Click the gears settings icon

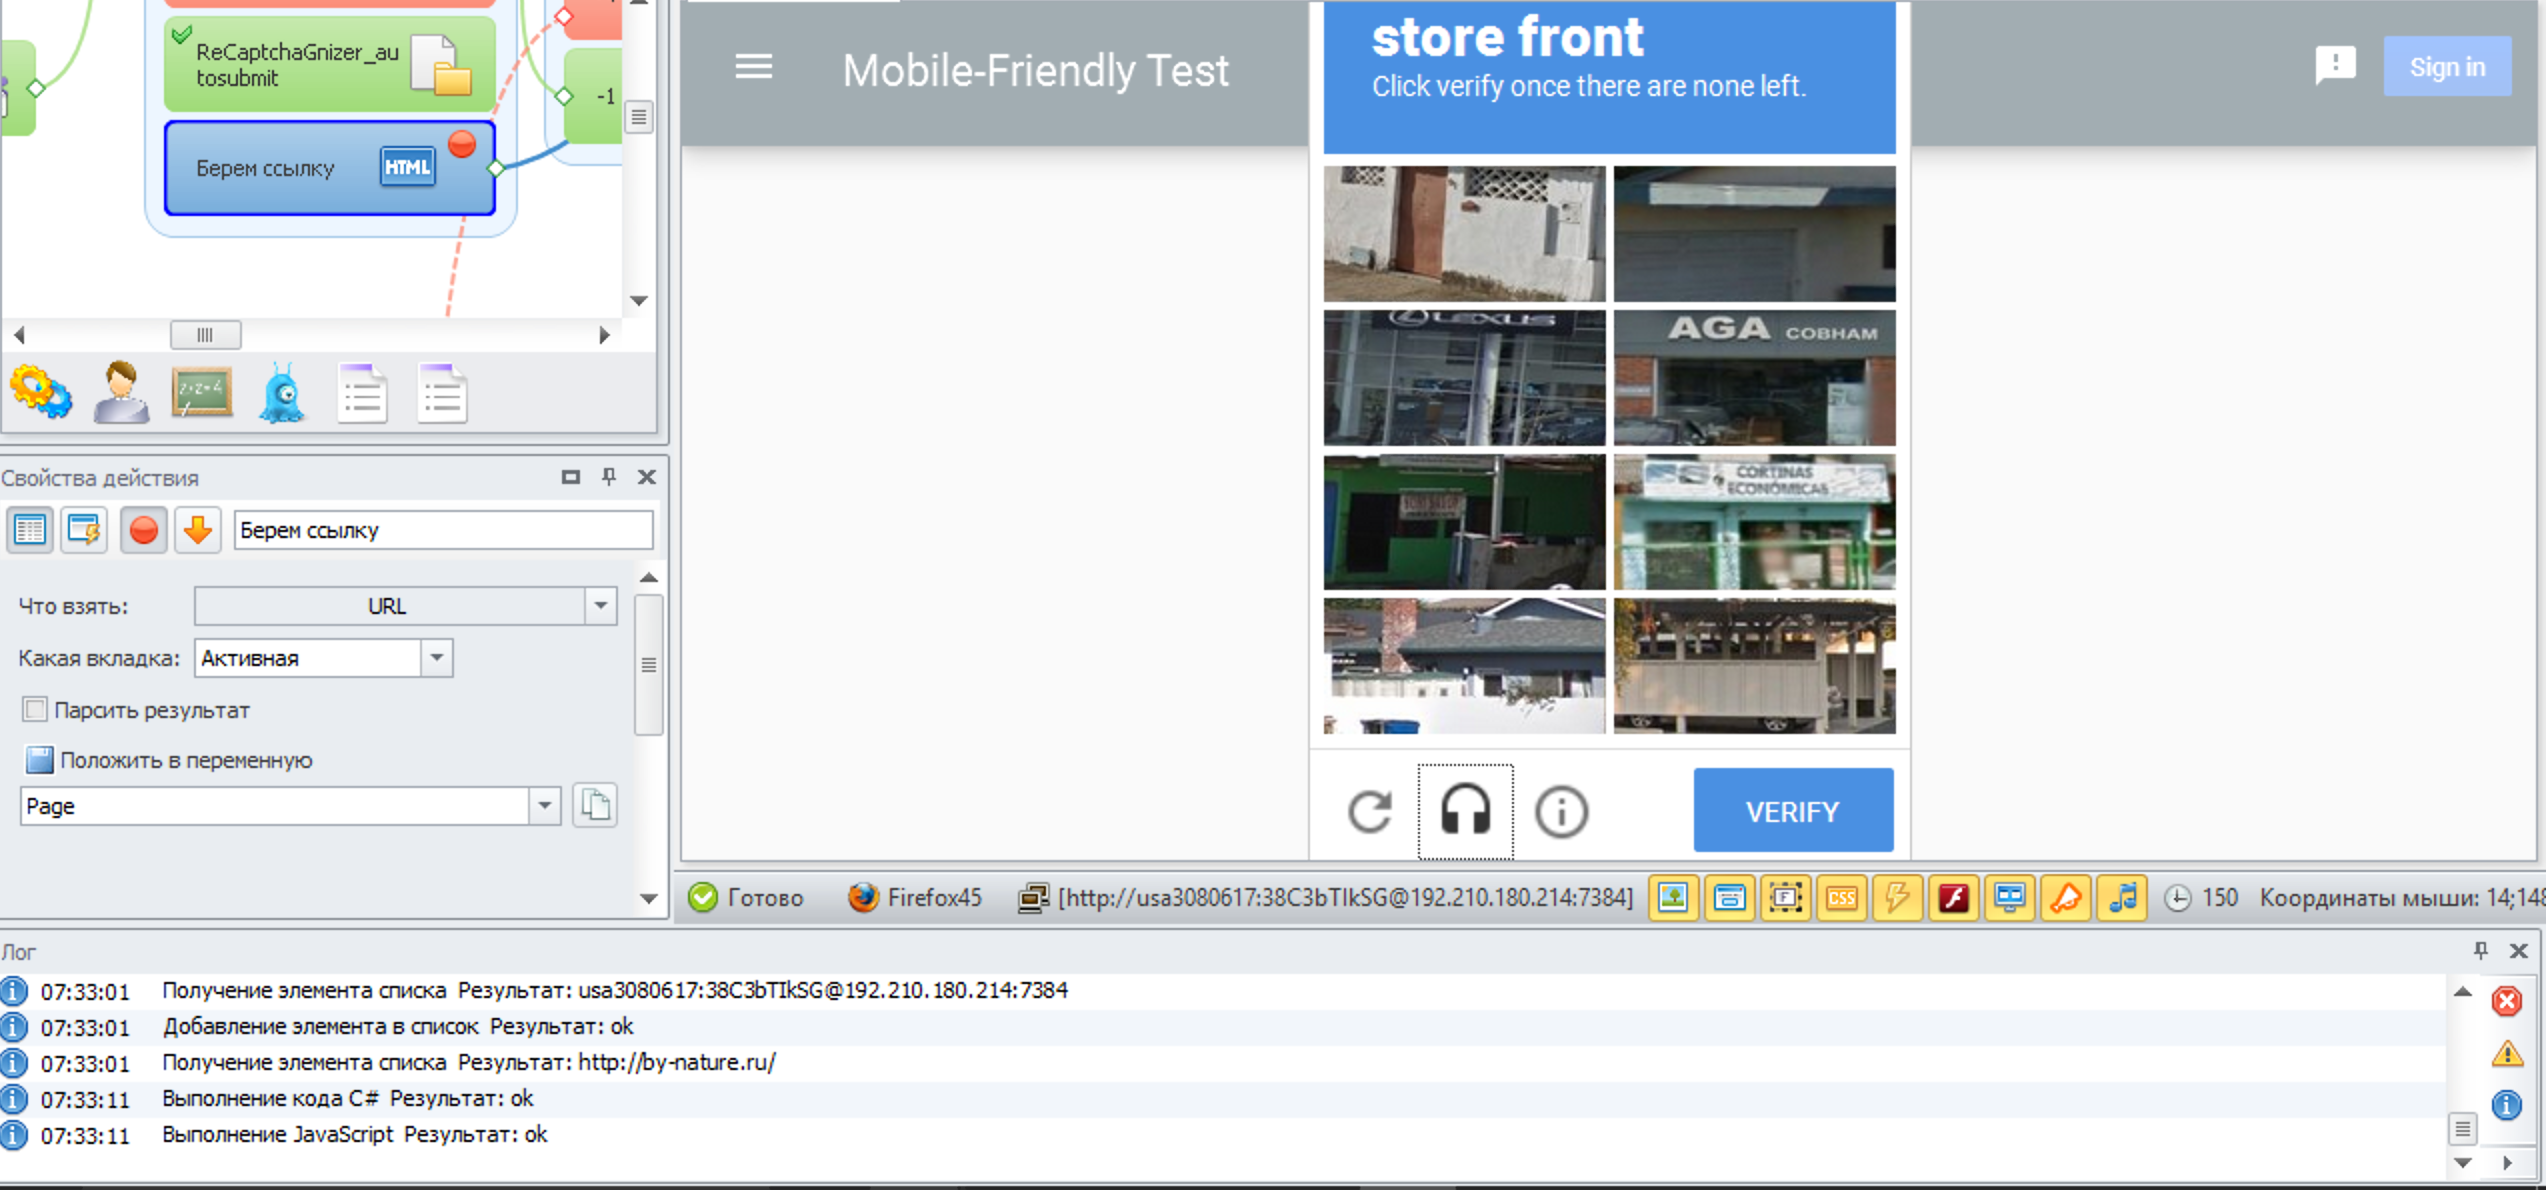[40, 393]
